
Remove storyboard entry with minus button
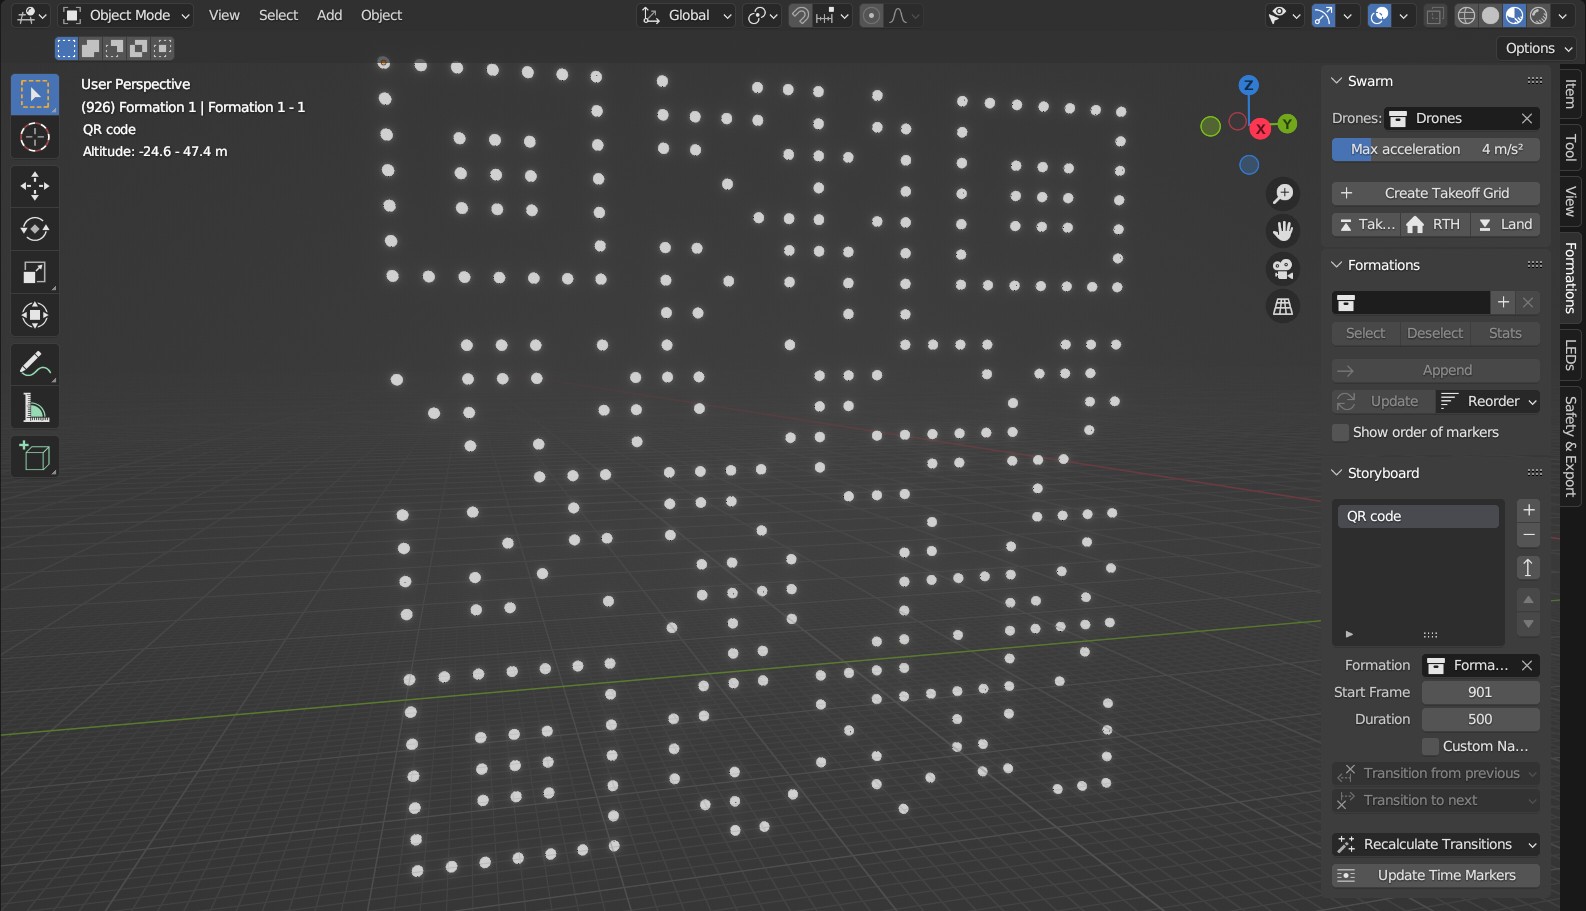1528,535
